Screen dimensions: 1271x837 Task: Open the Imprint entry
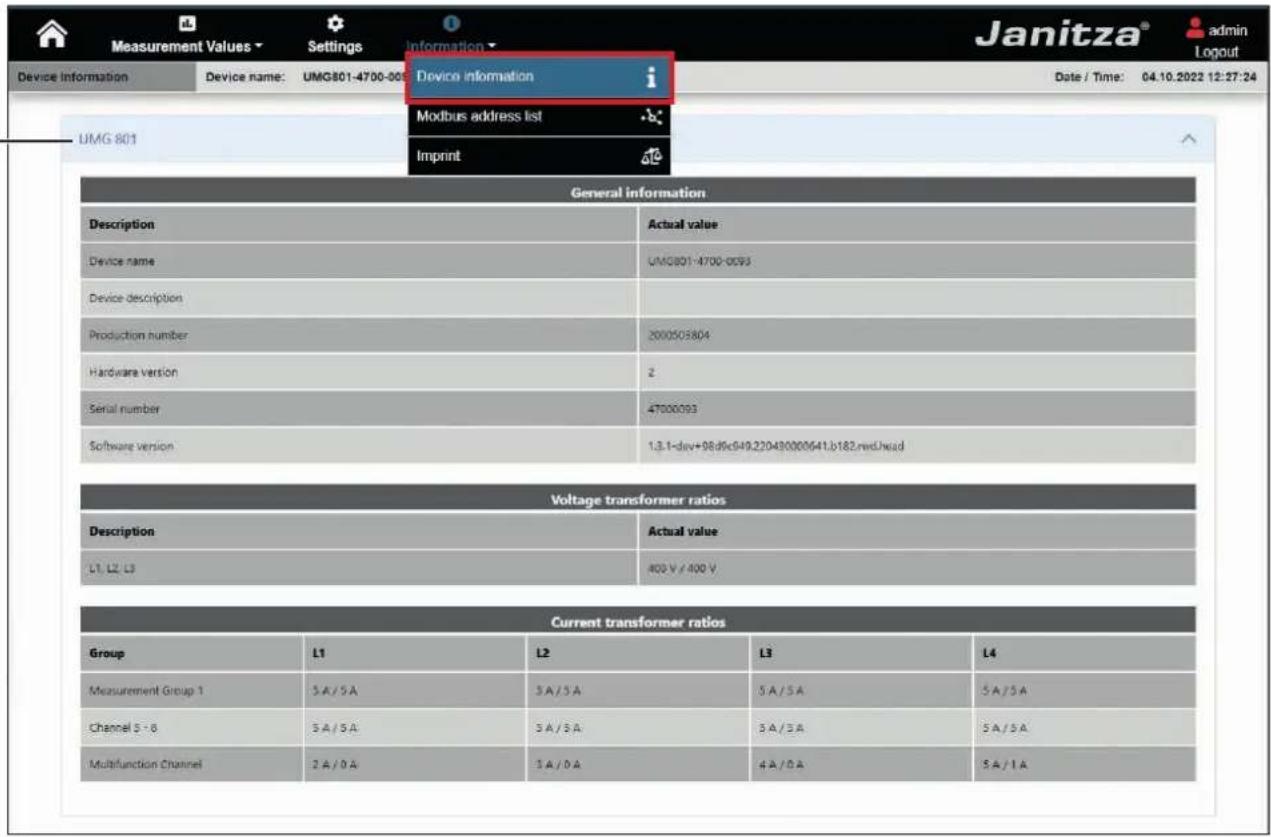(x=539, y=156)
